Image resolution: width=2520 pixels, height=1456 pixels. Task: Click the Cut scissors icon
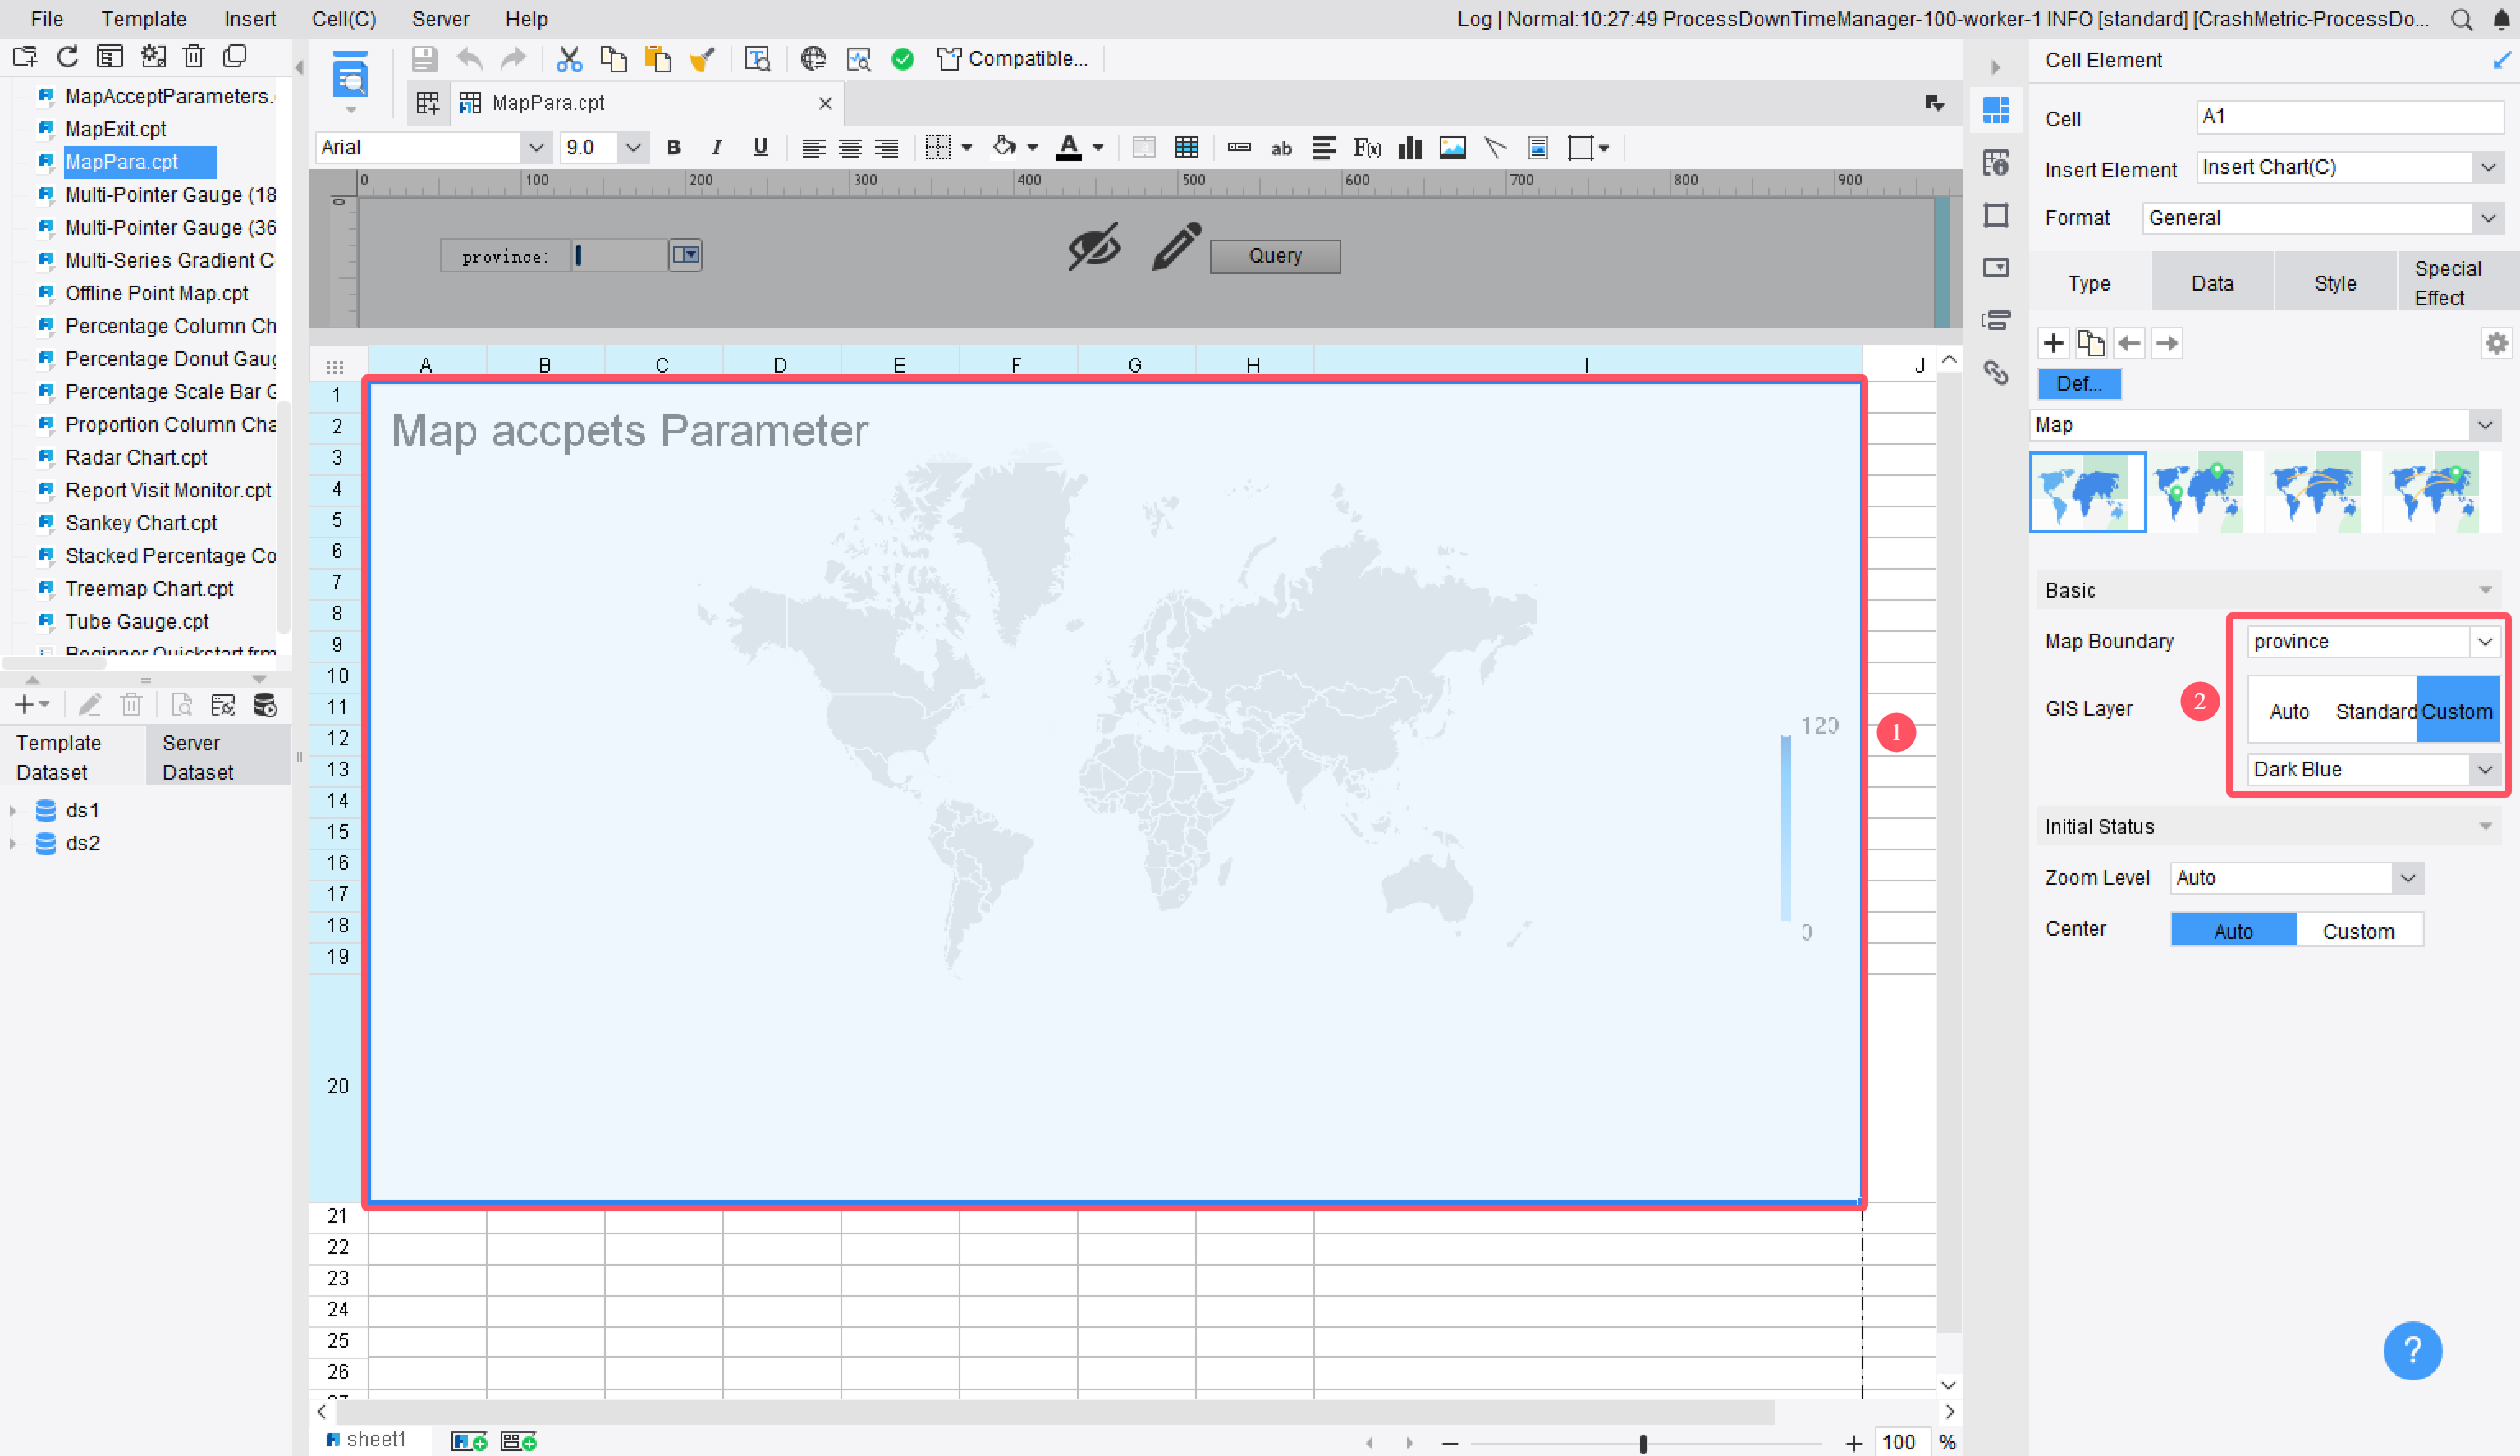(x=569, y=59)
